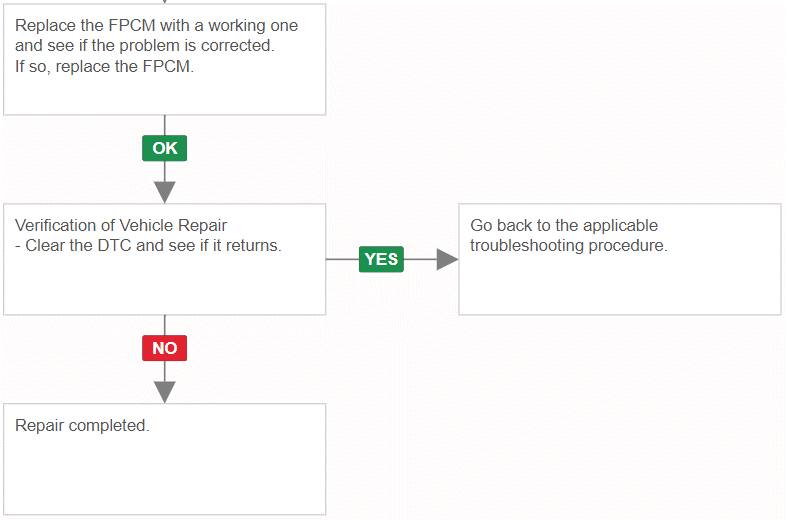Click the arrowhead below the OK badge
This screenshot has height=520, width=787.
165,192
